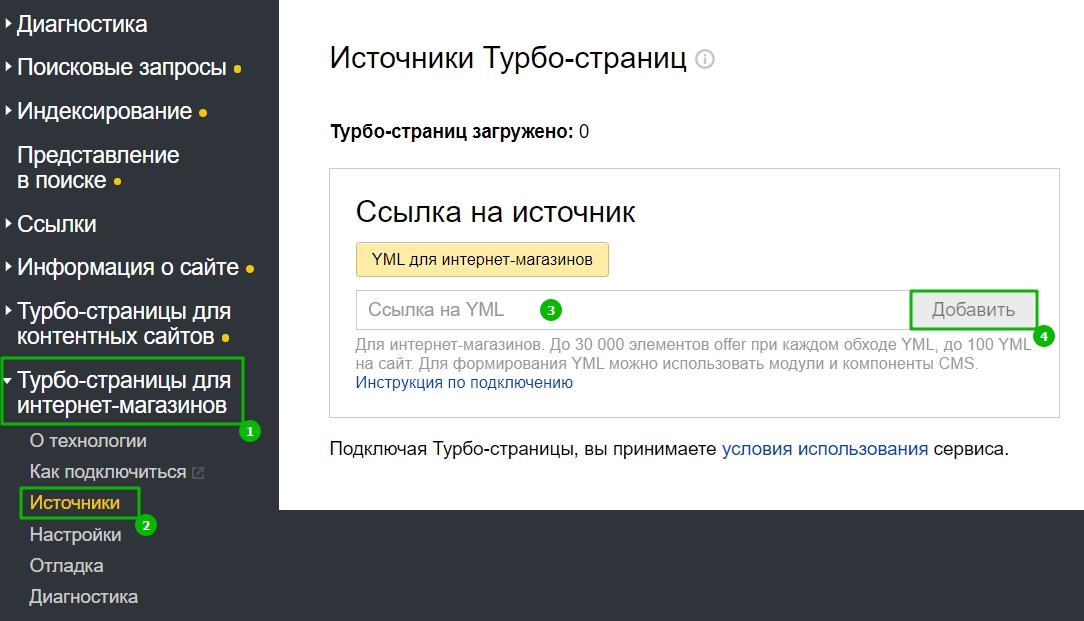Click the info icon beside Источники Турбо-страниц heading
This screenshot has height=621, width=1084.
705,60
